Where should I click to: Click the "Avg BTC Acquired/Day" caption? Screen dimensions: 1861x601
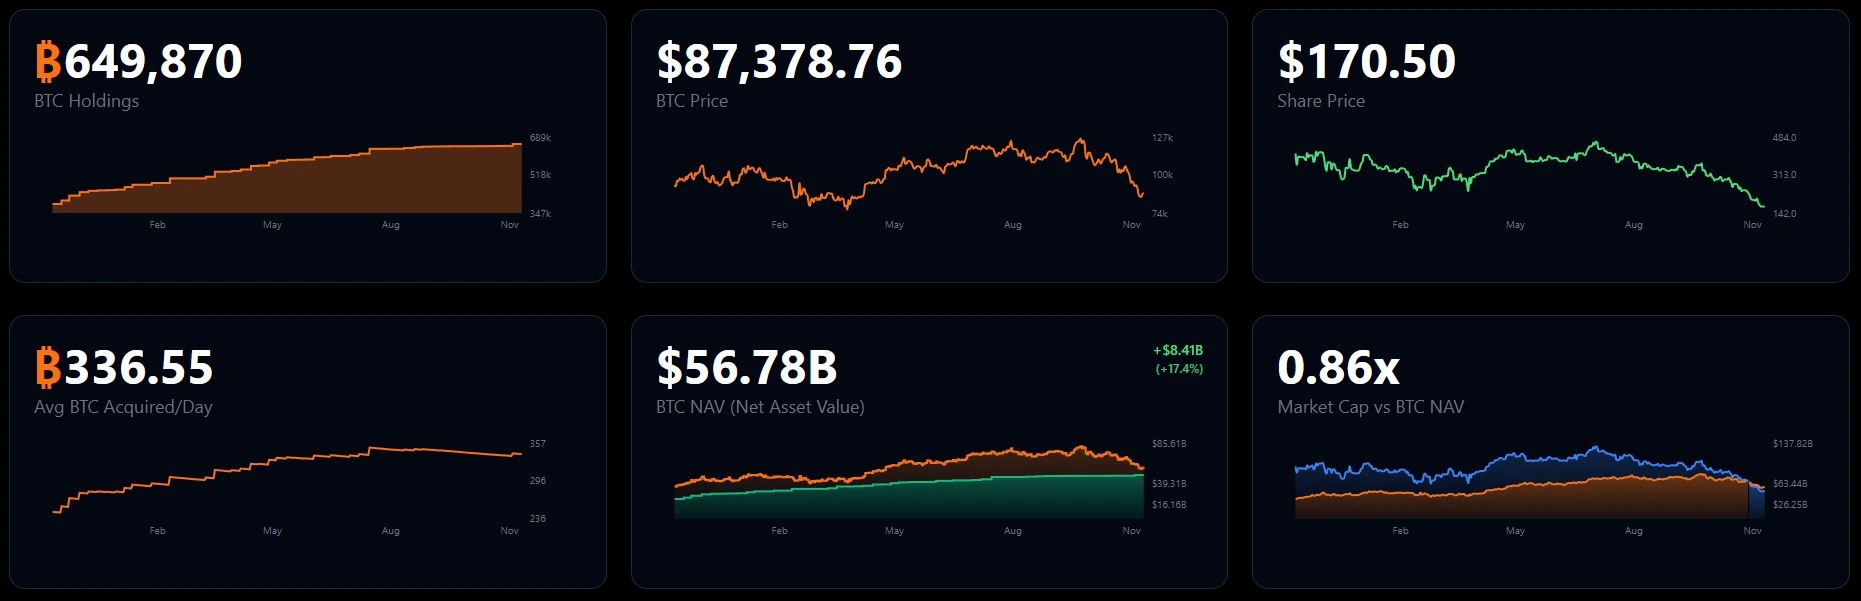point(123,407)
